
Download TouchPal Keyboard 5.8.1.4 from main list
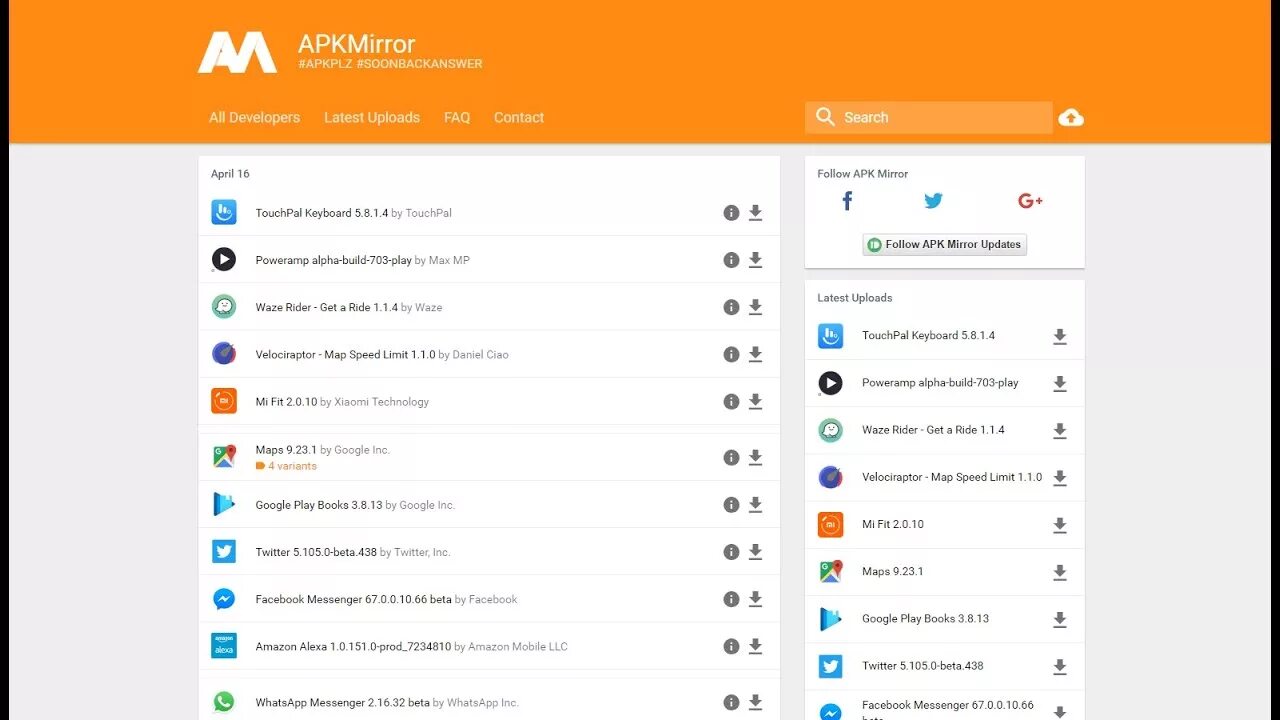[x=756, y=213]
